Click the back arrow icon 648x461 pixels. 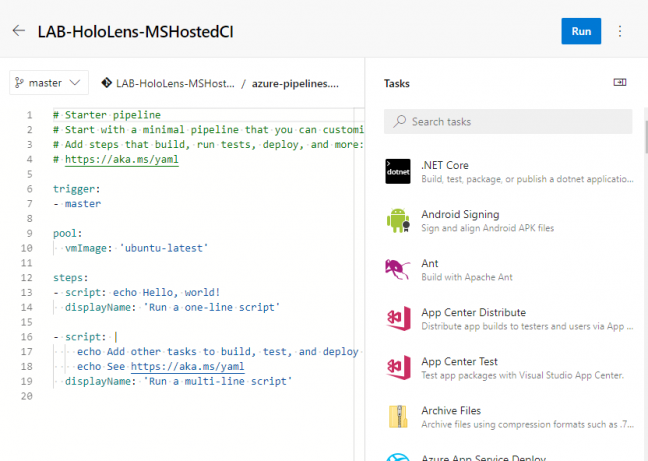point(18,31)
